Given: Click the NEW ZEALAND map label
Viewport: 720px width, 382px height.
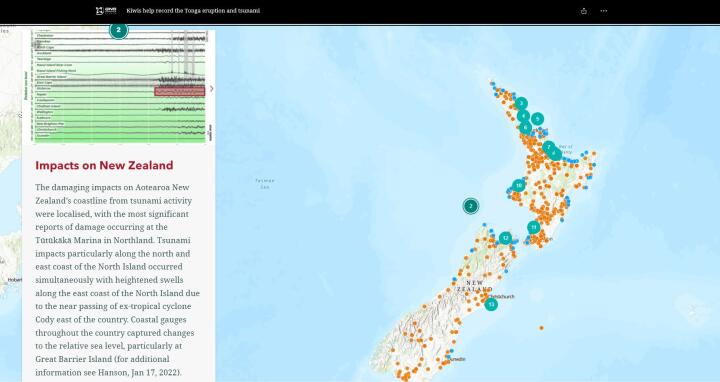Looking at the screenshot, I should [474, 286].
